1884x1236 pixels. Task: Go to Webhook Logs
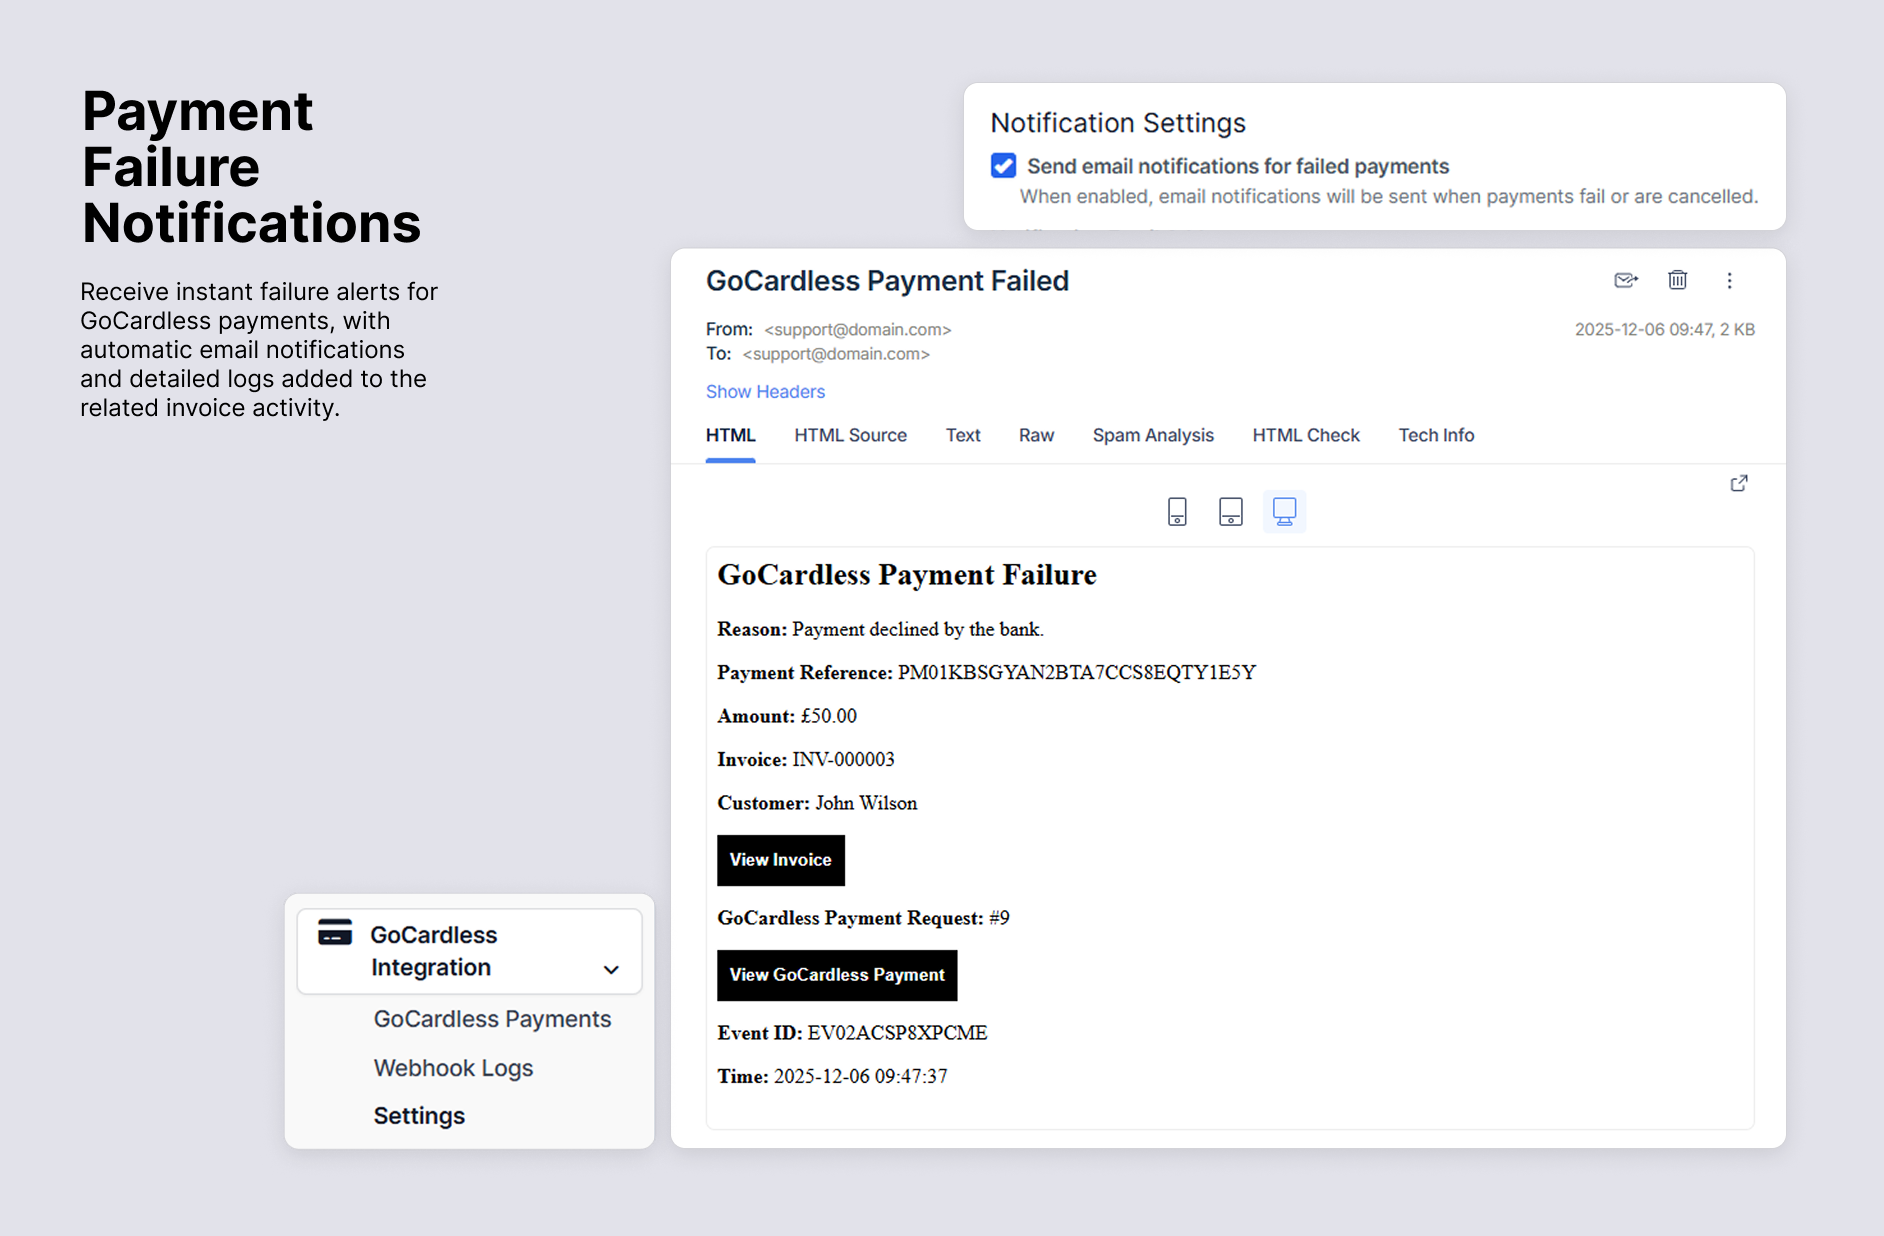click(x=453, y=1068)
